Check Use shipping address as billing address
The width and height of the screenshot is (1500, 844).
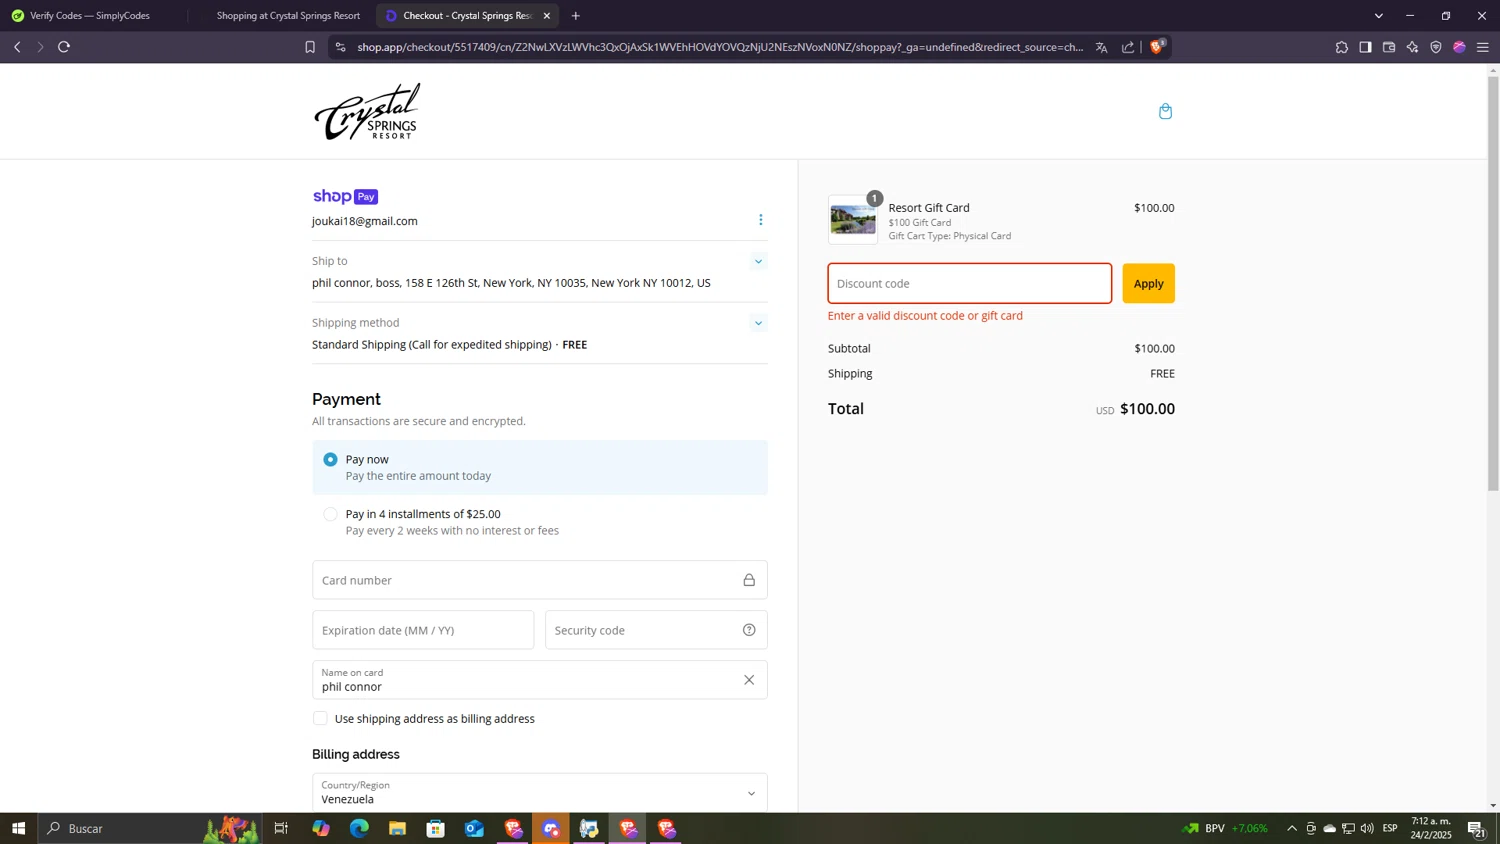coord(320,718)
